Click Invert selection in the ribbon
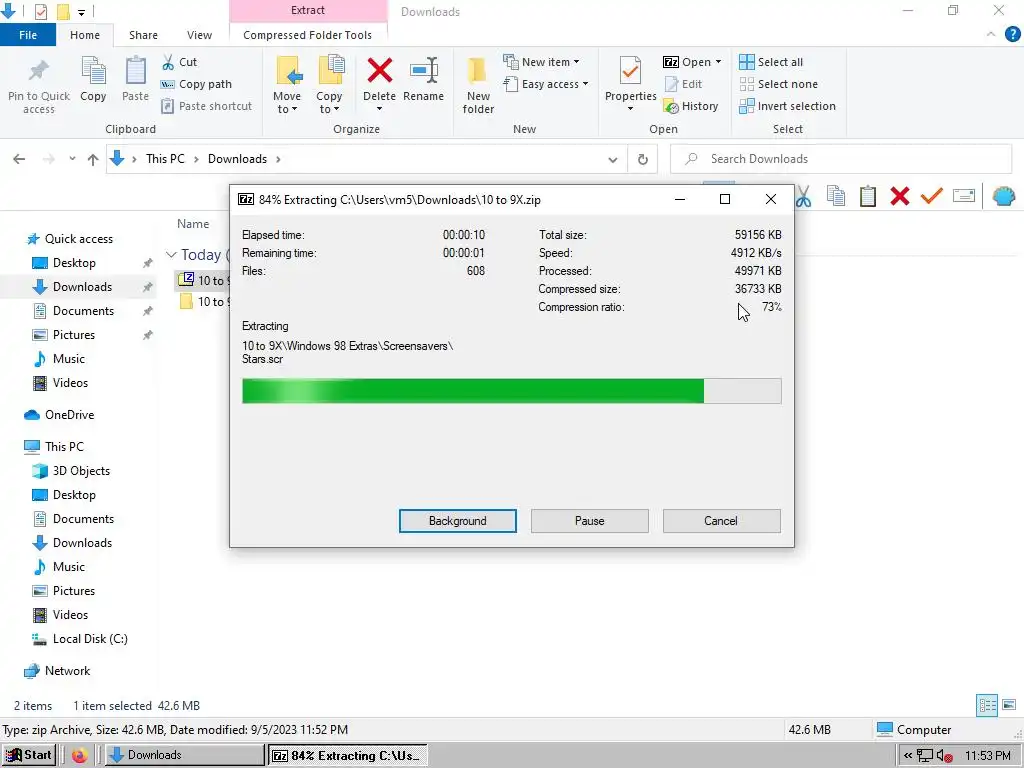Image resolution: width=1024 pixels, height=768 pixels. tap(788, 106)
